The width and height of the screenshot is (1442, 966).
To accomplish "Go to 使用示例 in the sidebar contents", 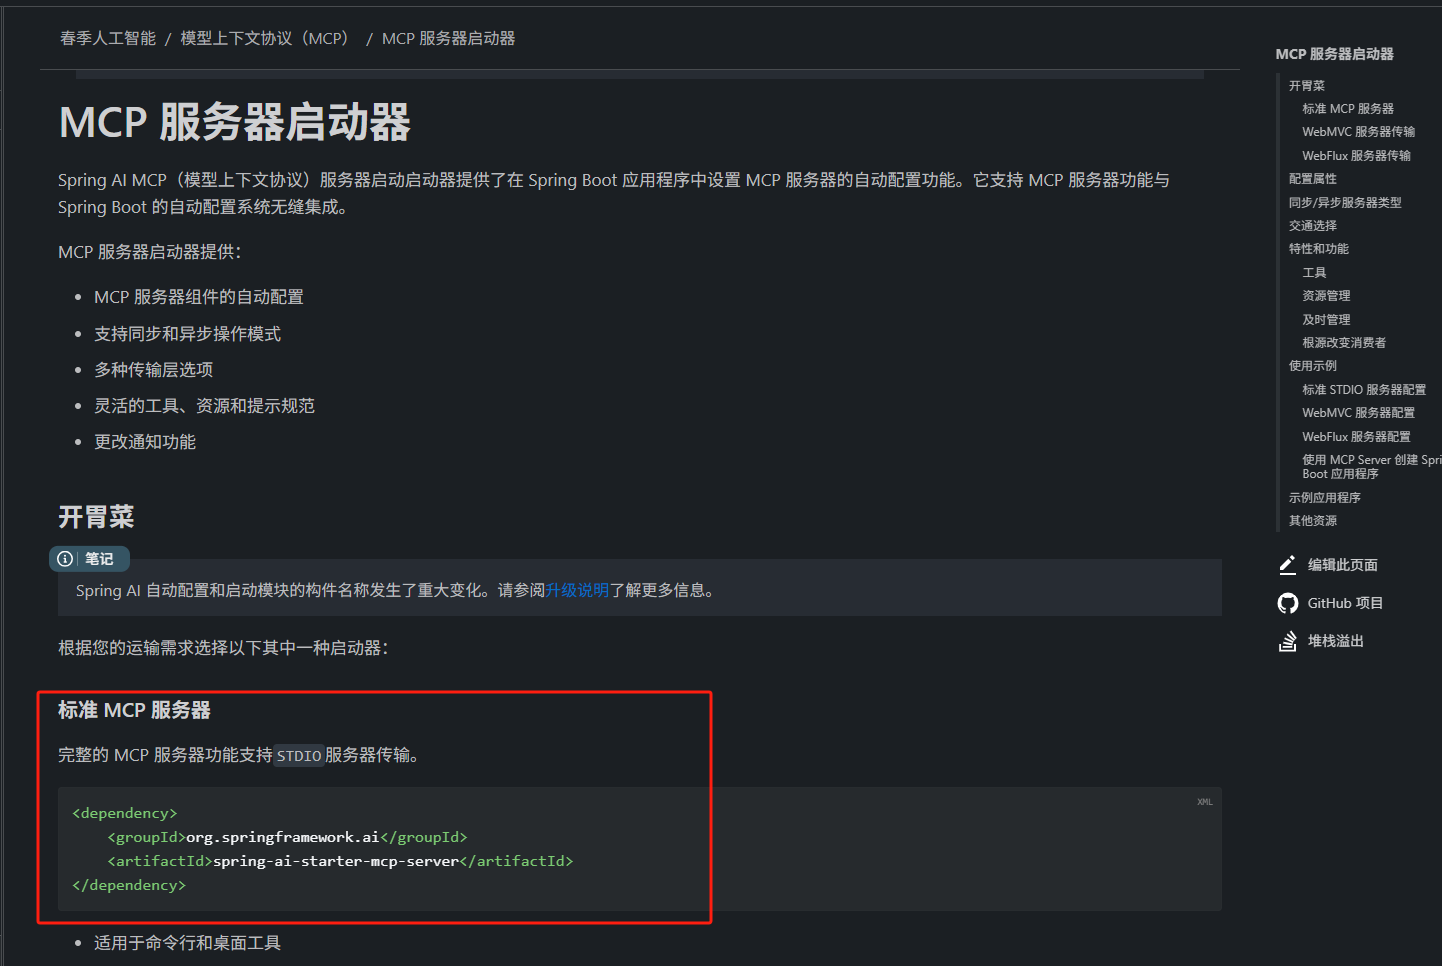I will (1313, 366).
